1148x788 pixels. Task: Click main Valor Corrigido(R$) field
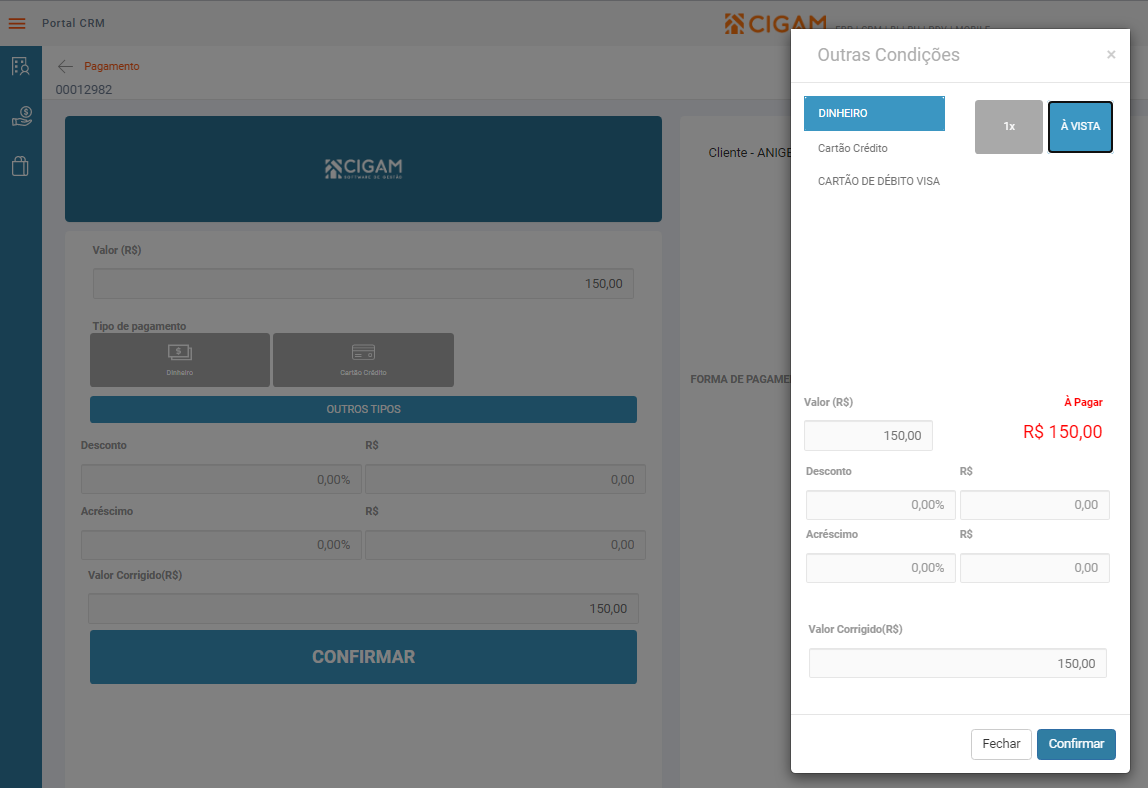[x=363, y=609]
